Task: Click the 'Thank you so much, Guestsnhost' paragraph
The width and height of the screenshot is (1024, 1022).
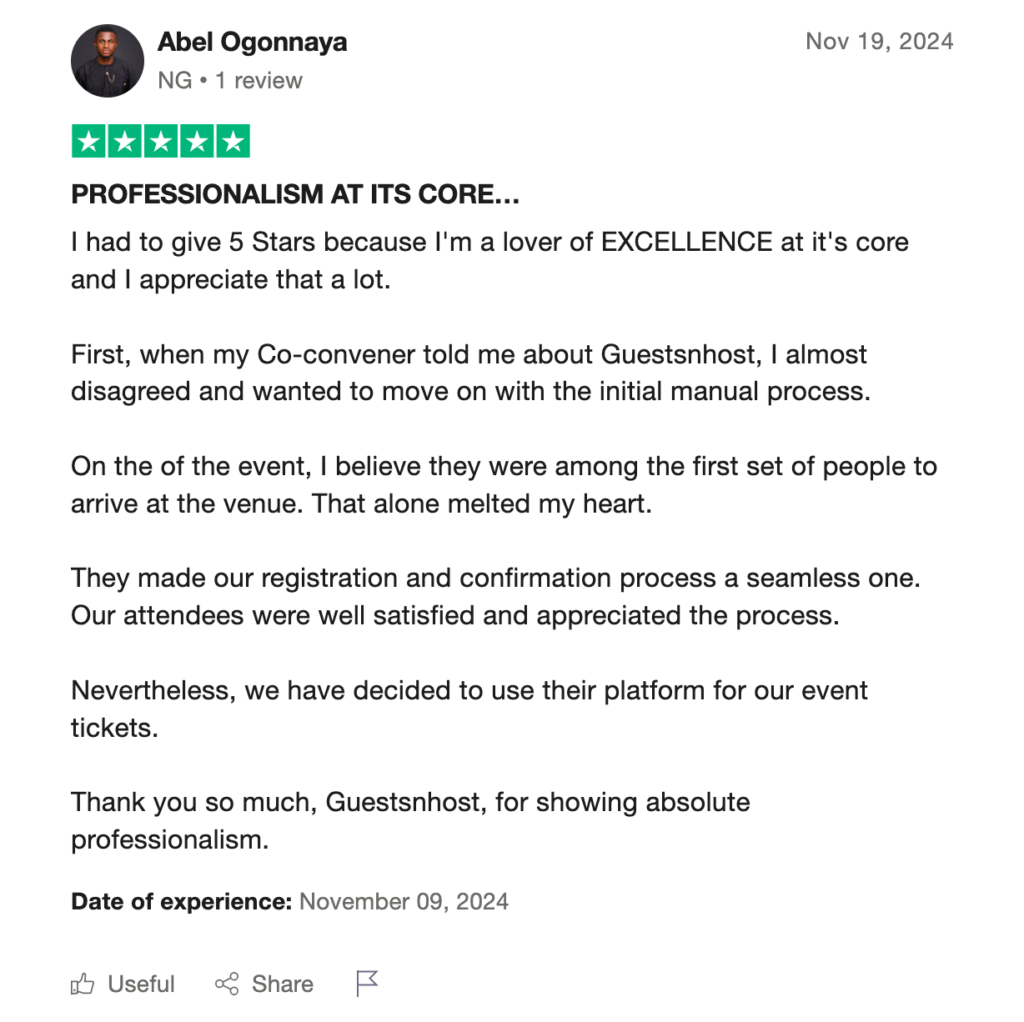Action: (410, 821)
